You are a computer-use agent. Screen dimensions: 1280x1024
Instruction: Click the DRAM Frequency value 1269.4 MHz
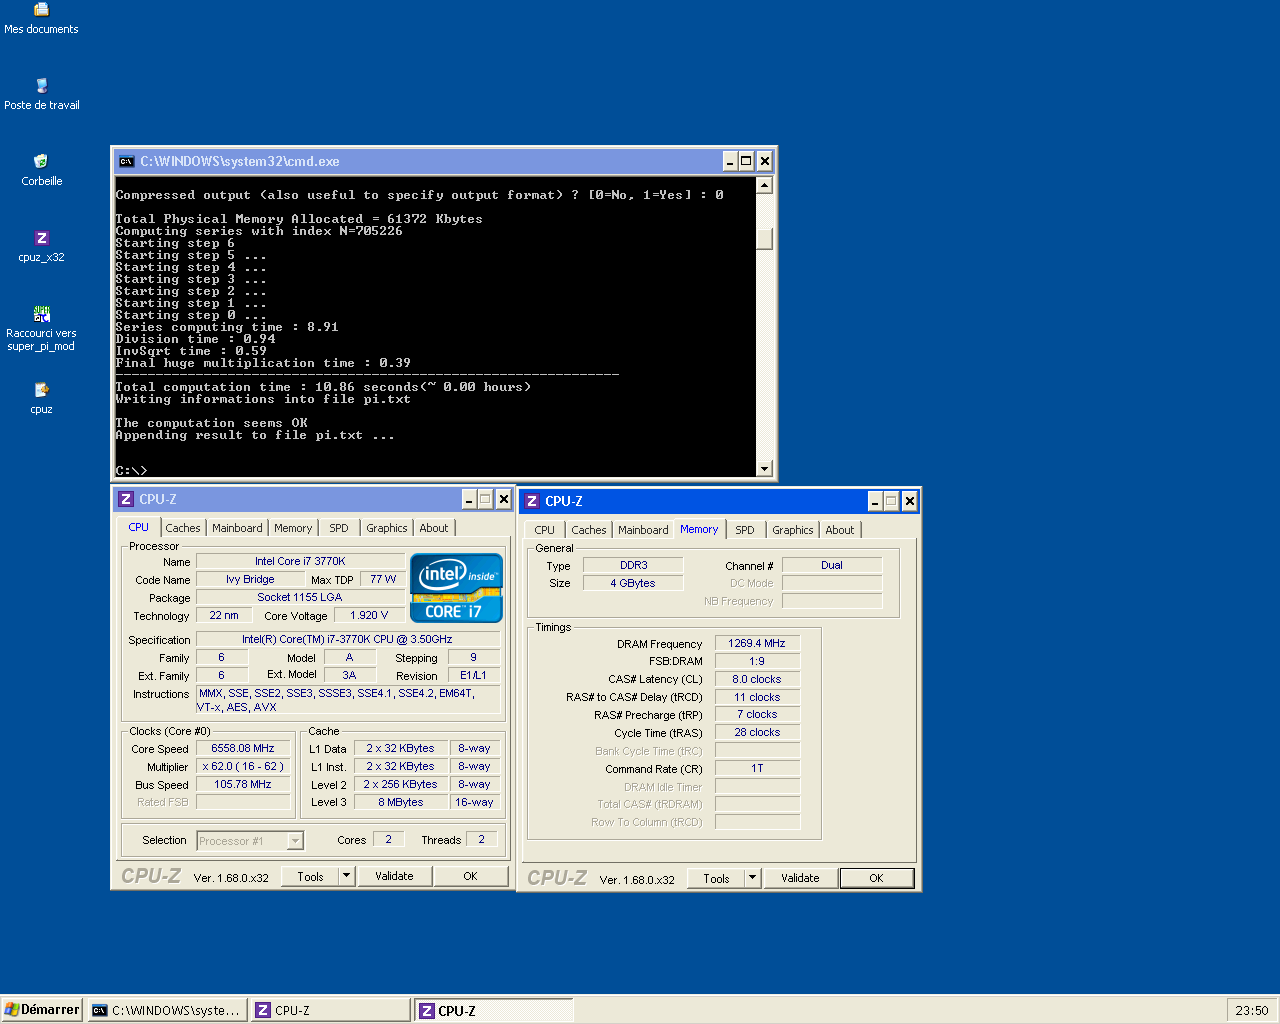(757, 643)
